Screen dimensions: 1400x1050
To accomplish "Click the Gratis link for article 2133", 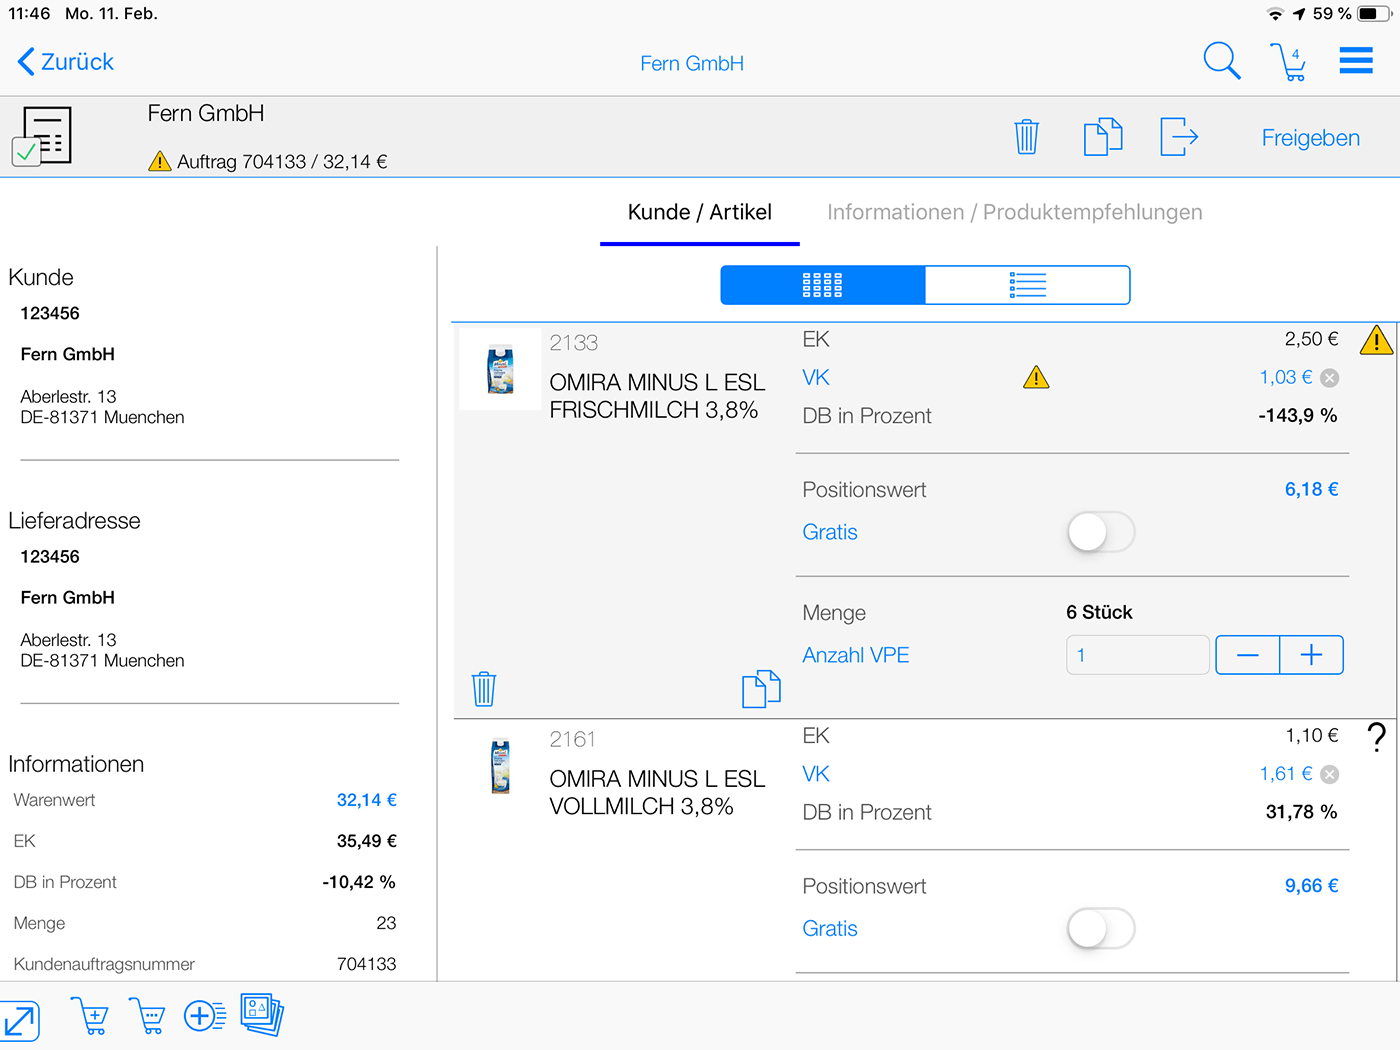I will [830, 532].
